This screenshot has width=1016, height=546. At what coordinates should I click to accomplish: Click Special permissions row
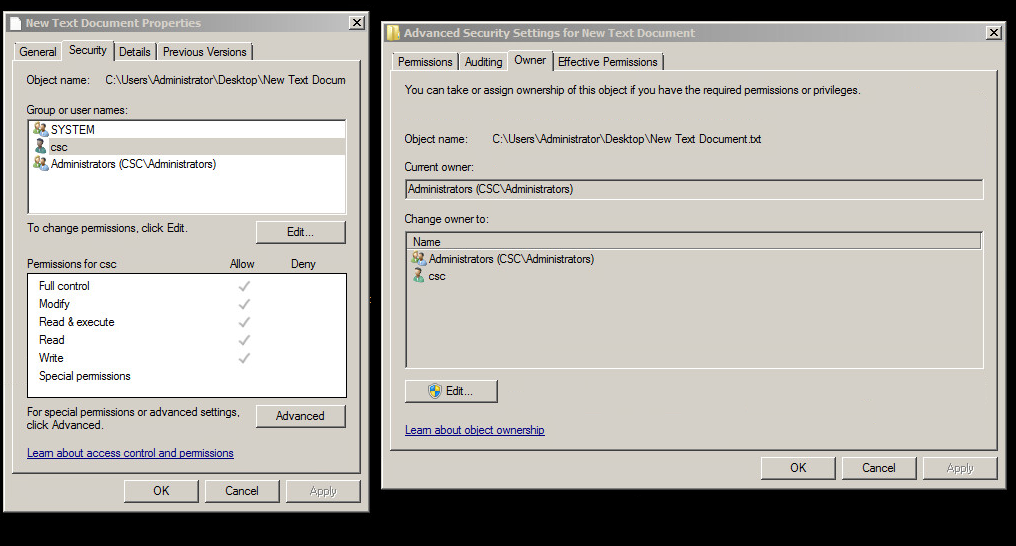[x=187, y=376]
